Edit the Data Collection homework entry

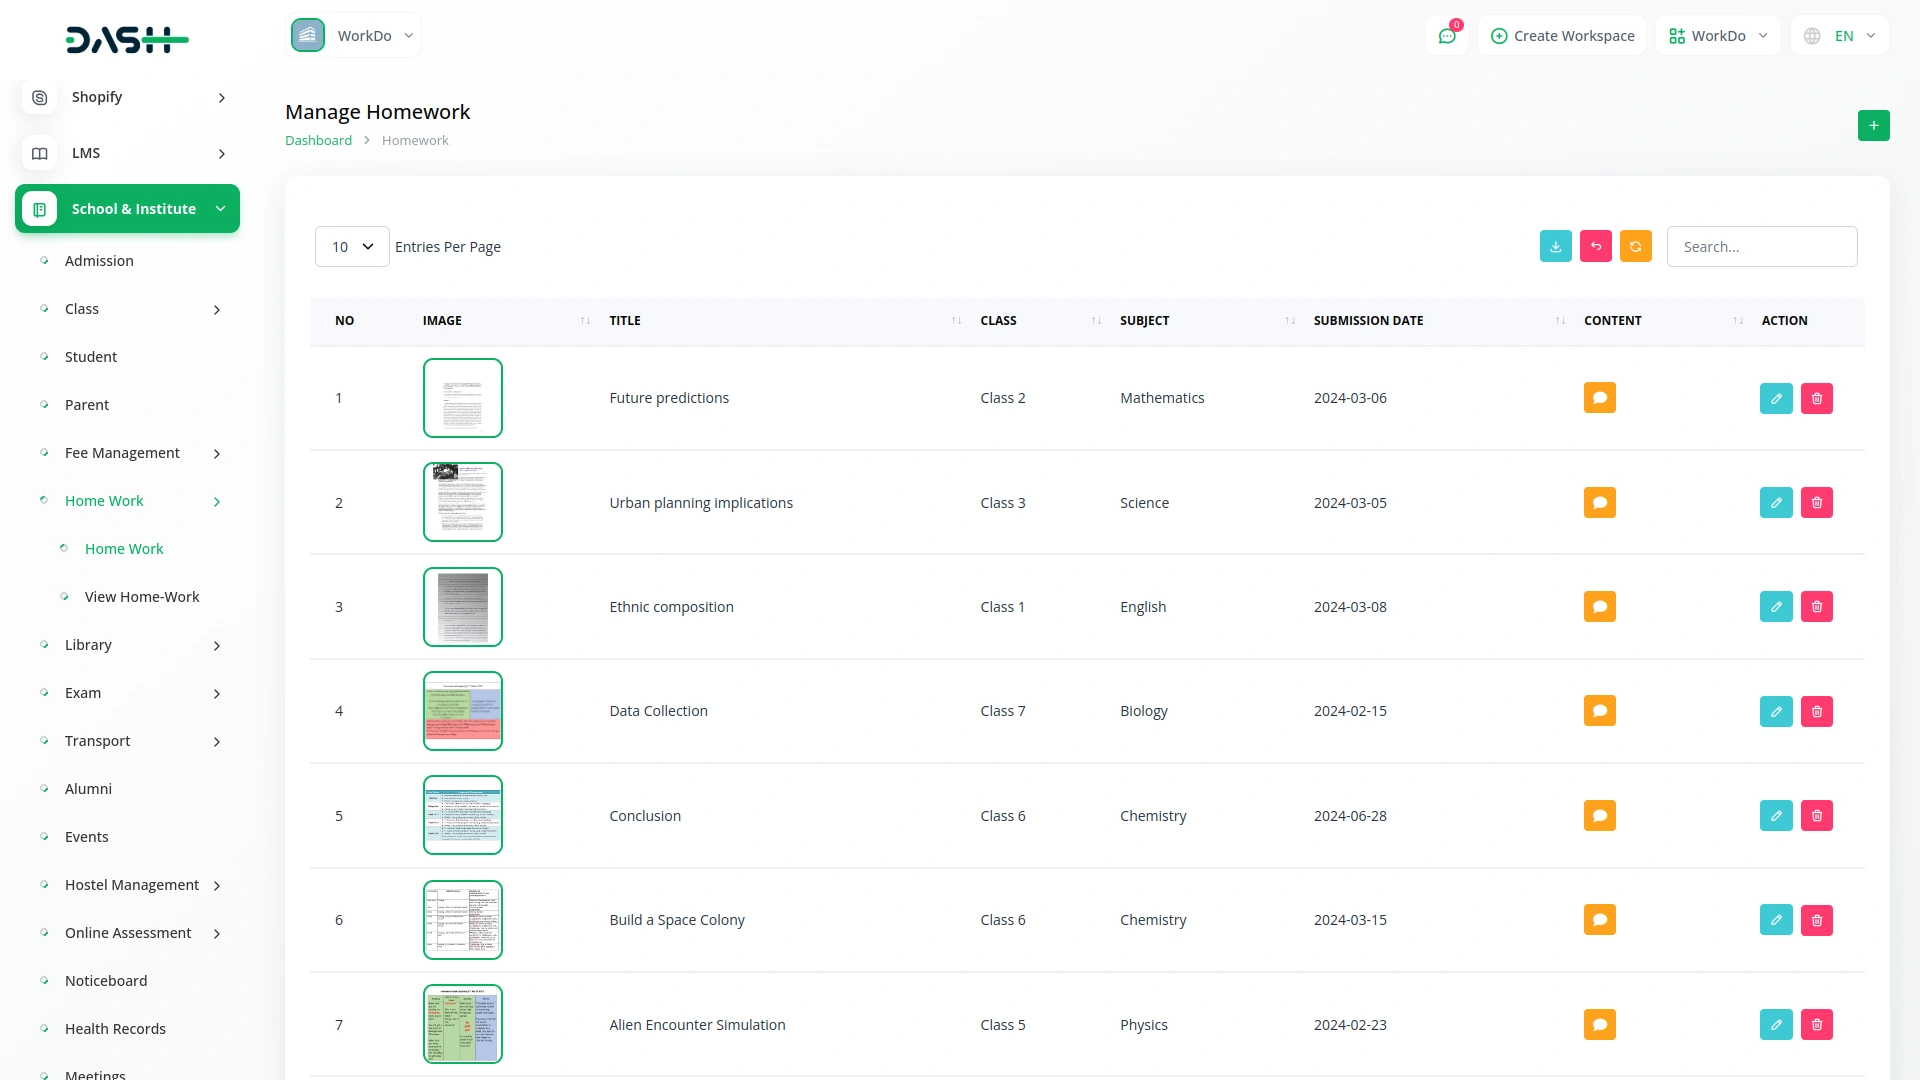1775,712
